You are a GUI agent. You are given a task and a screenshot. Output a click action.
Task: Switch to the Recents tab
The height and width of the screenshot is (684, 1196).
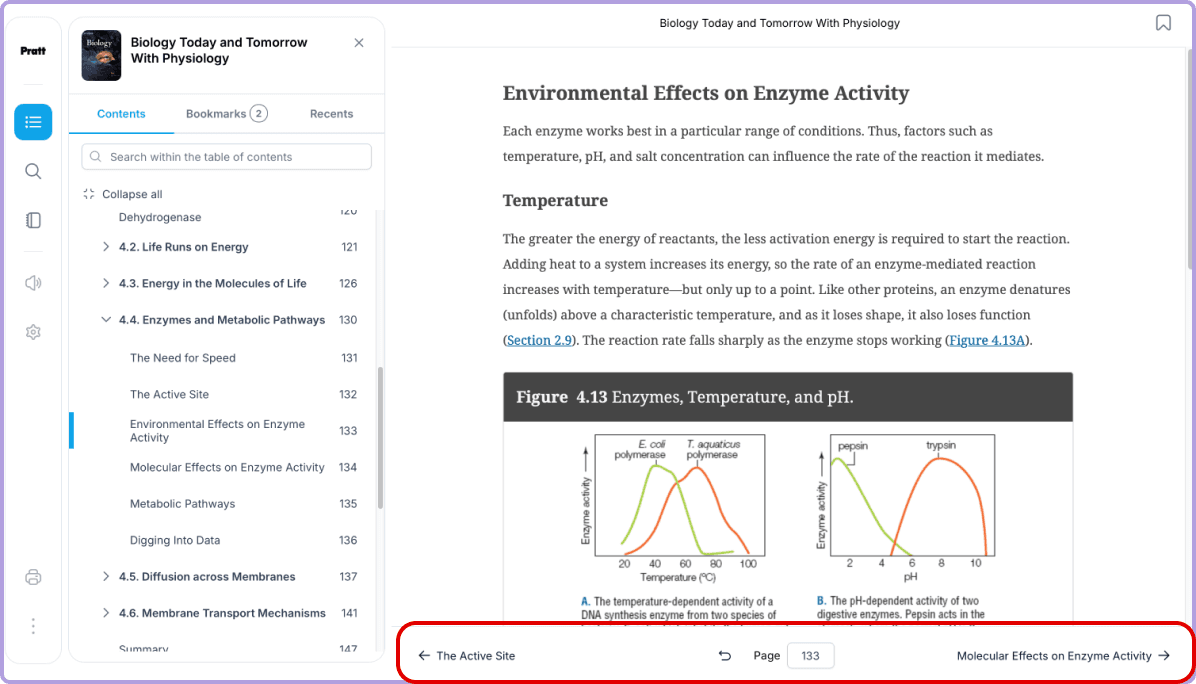(331, 114)
